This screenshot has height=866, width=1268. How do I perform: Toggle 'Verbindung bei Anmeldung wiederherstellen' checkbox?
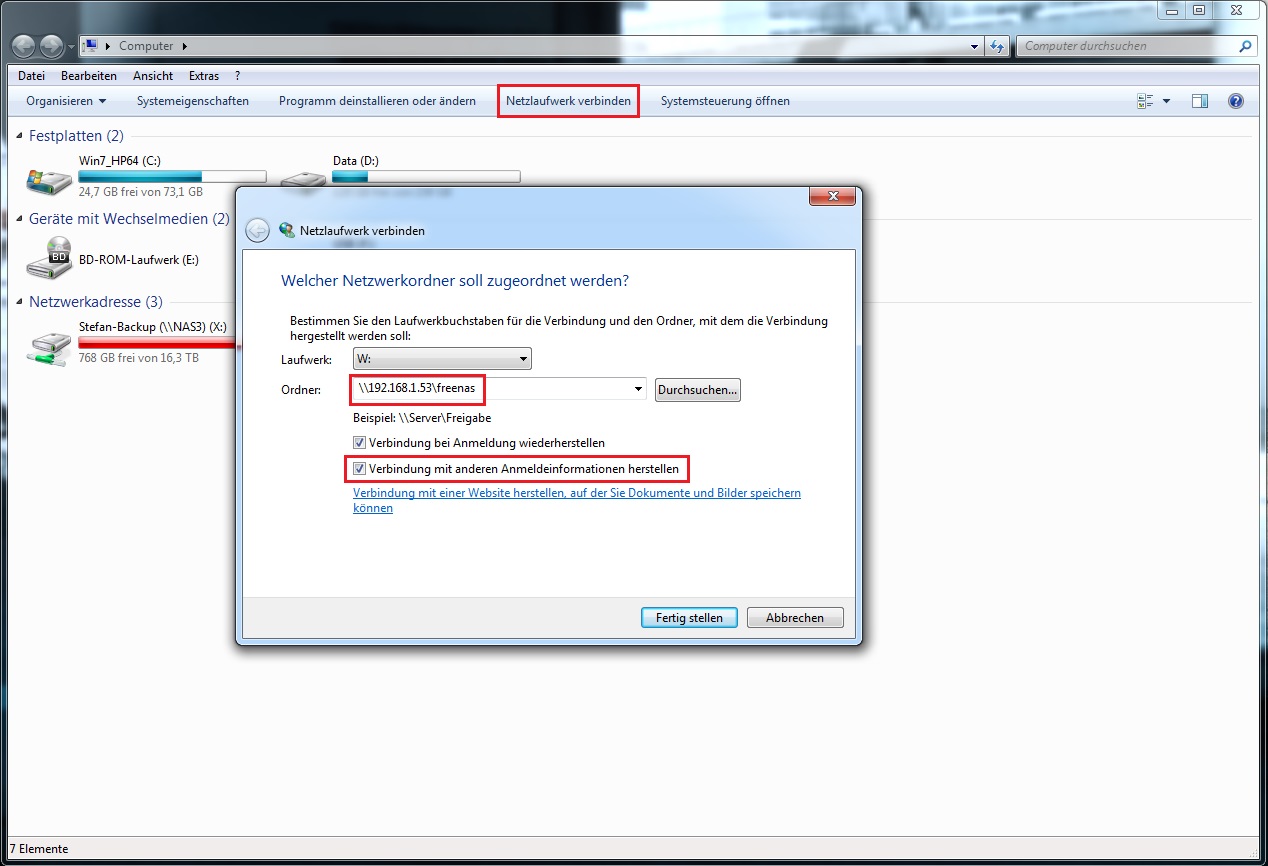(x=359, y=442)
